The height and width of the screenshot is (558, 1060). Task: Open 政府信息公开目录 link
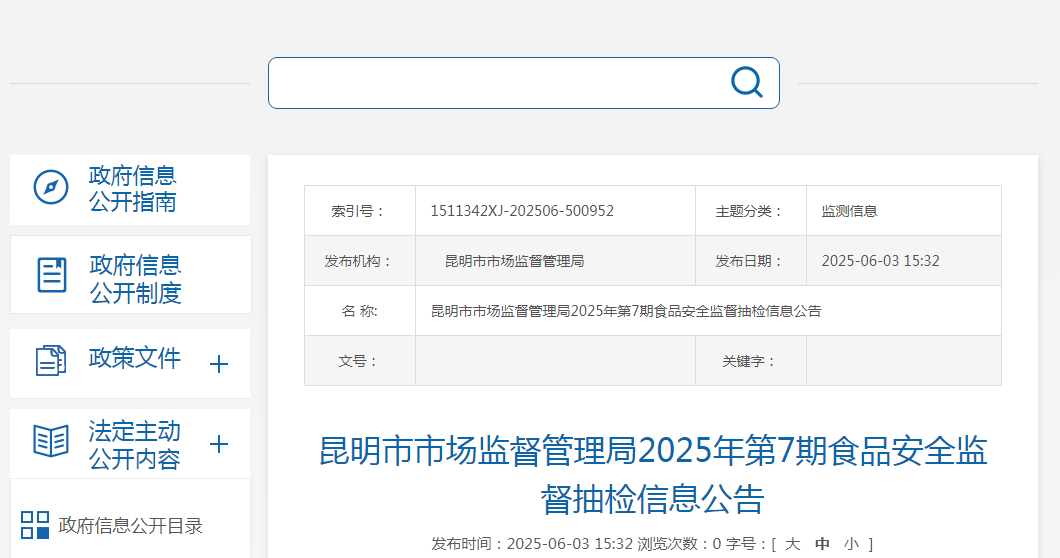click(x=130, y=526)
